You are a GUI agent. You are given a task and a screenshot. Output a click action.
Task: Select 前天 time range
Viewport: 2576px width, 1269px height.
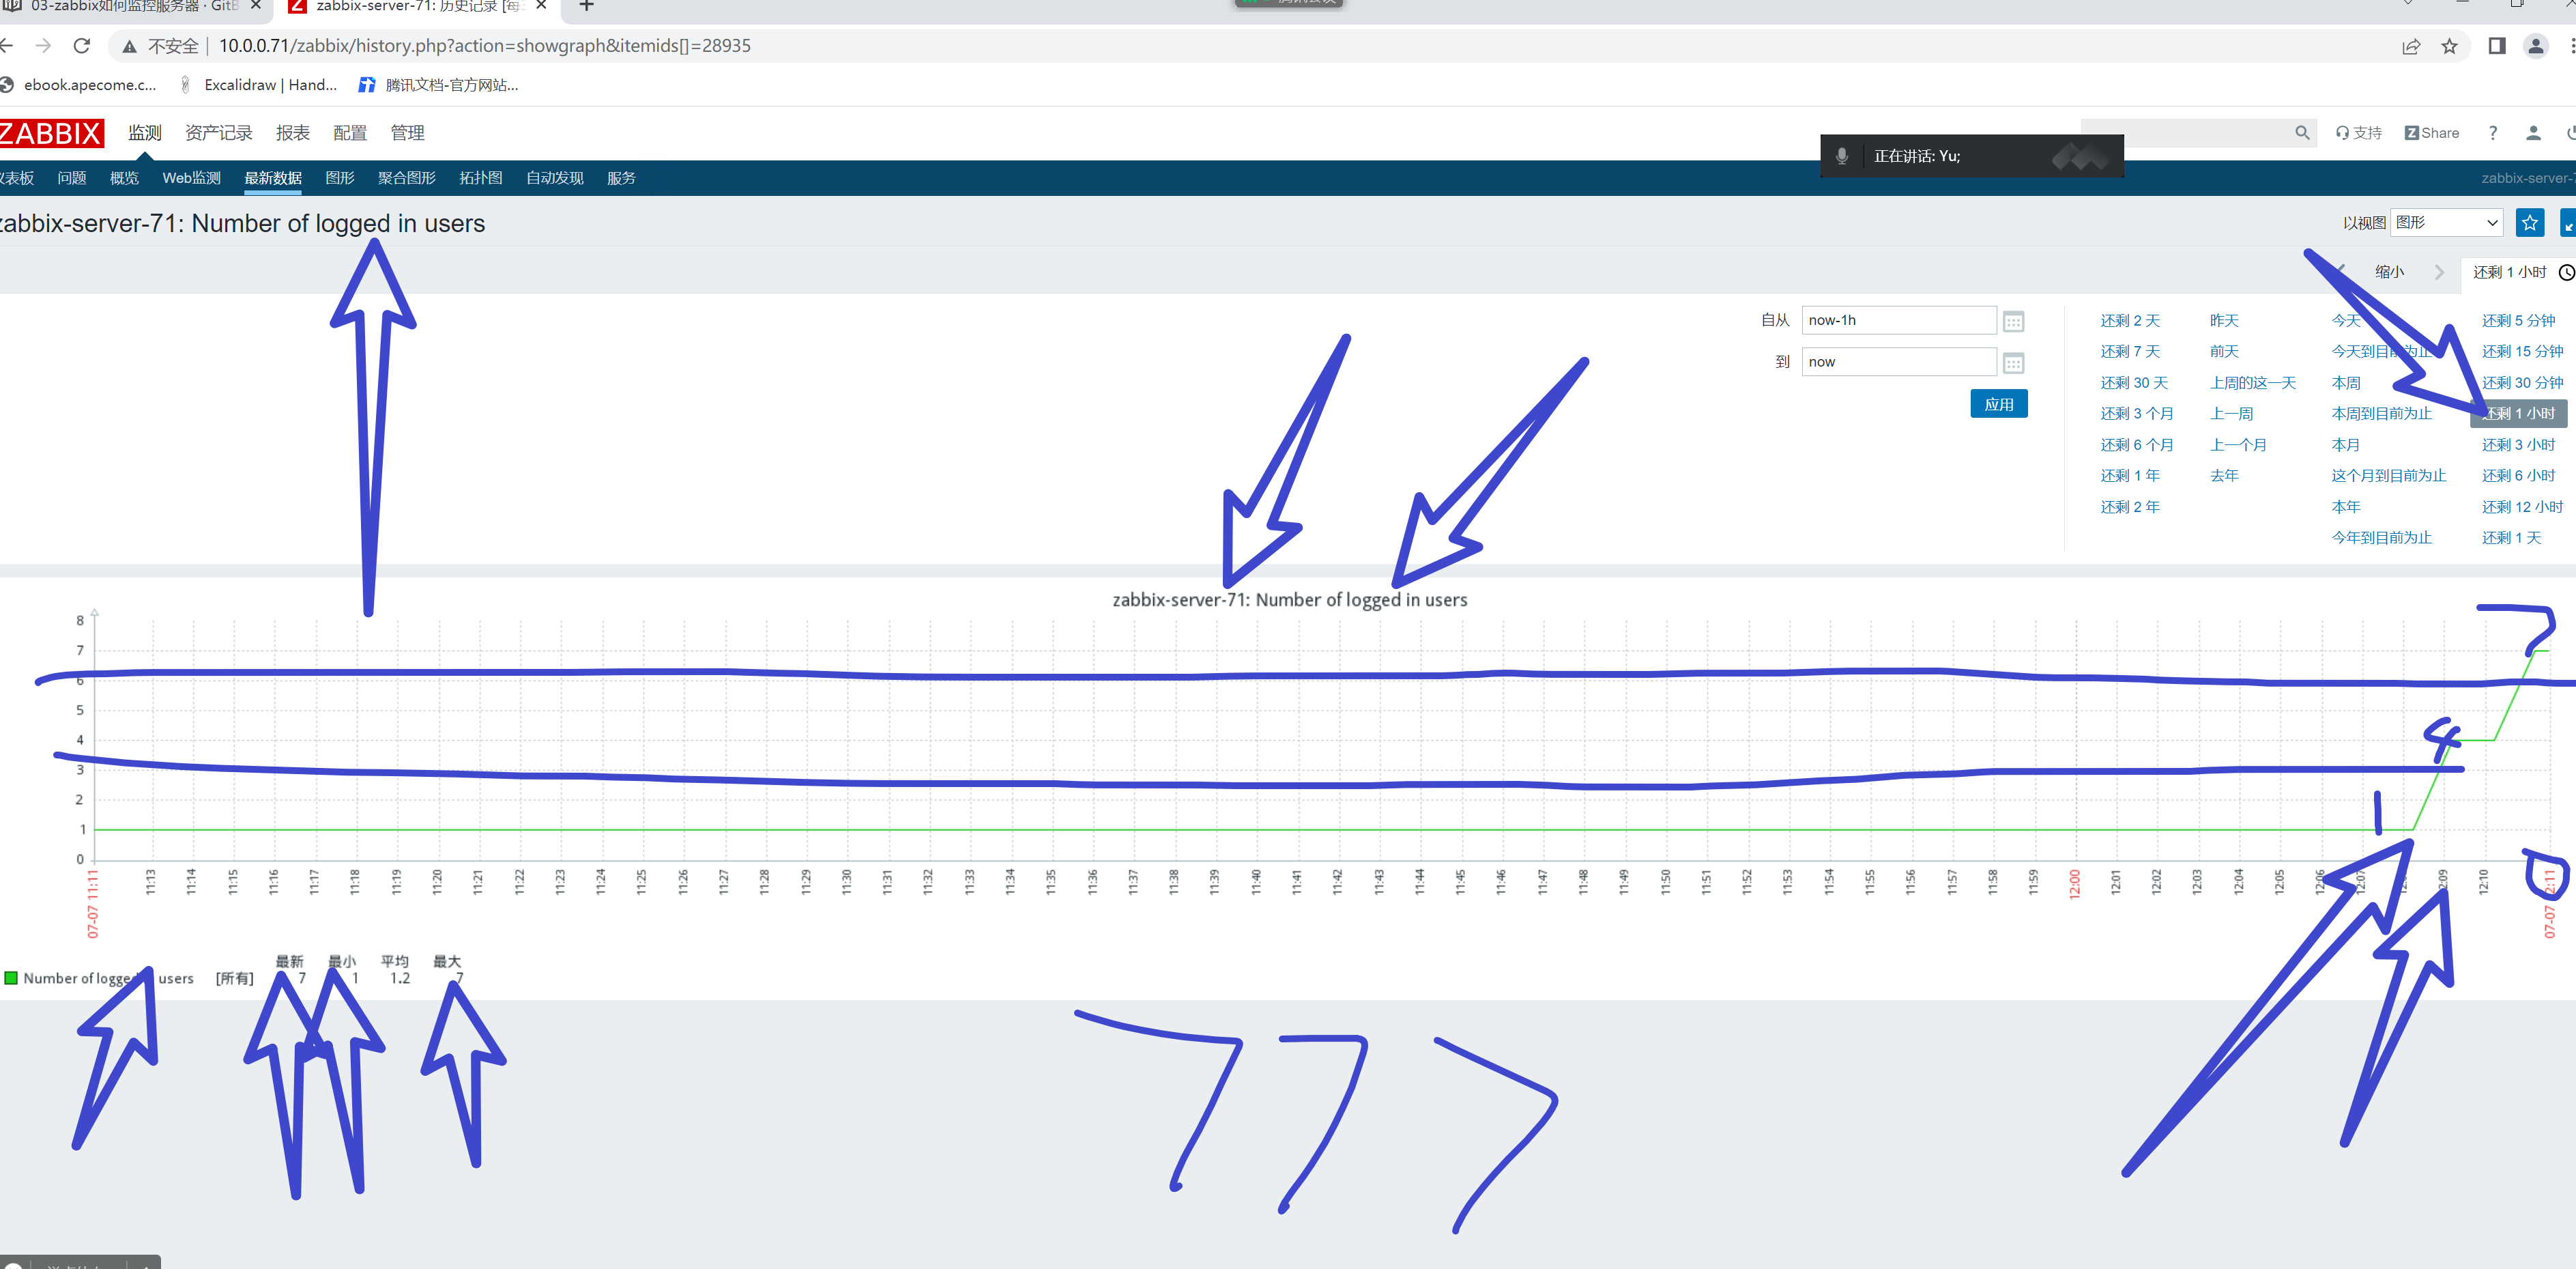[2224, 352]
